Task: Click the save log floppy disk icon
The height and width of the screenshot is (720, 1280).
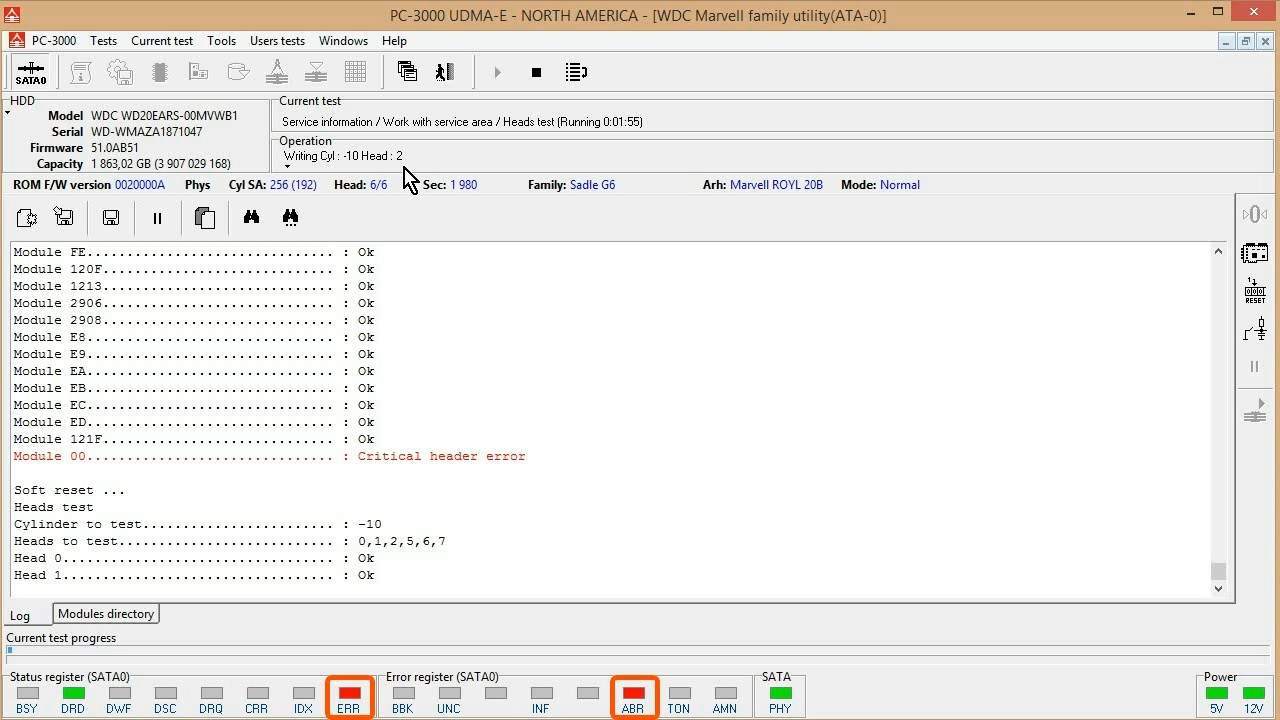Action: pyautogui.click(x=111, y=218)
